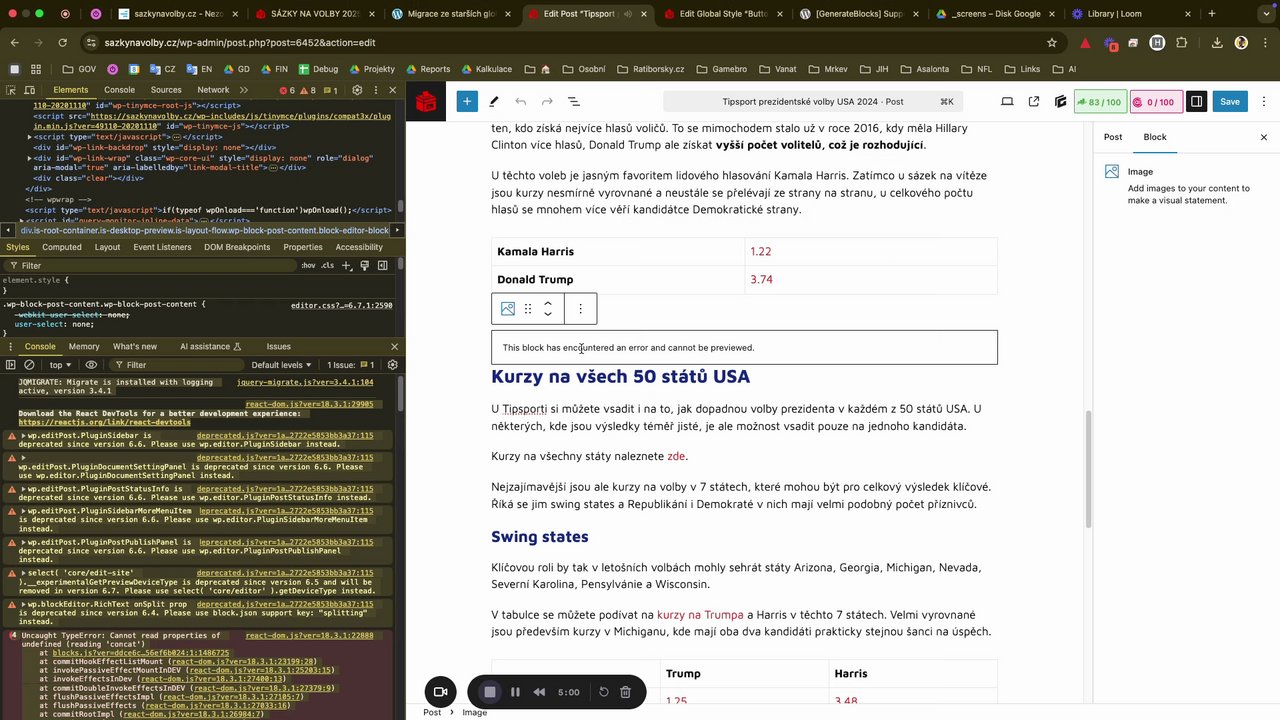The width and height of the screenshot is (1280, 720).
Task: Open block toolbar three-dot options
Action: (580, 309)
